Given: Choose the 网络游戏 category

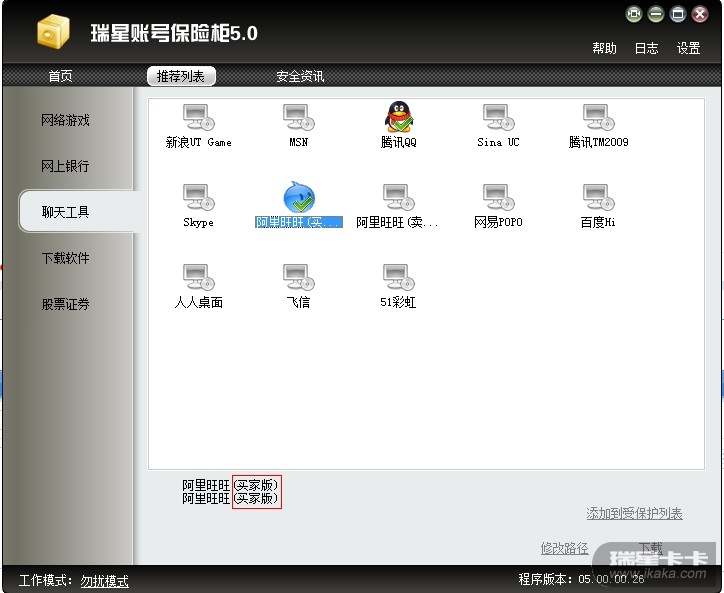Looking at the screenshot, I should [x=65, y=120].
